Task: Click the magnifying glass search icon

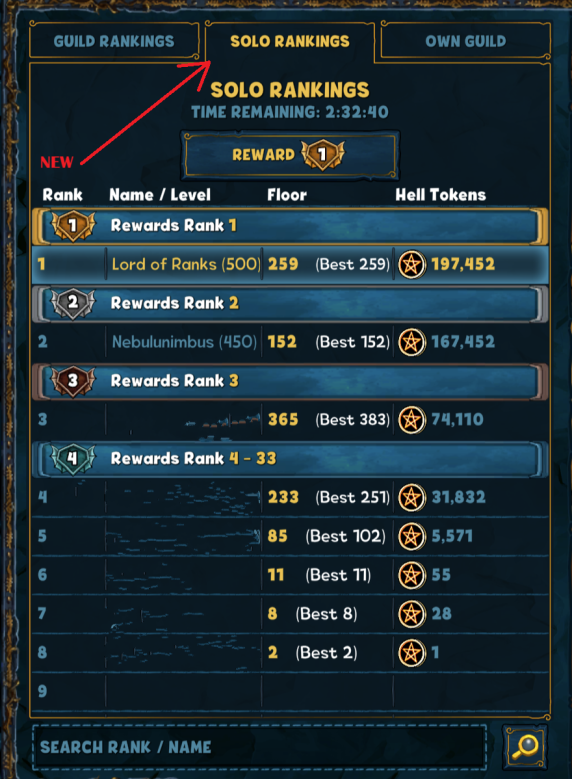Action: click(525, 747)
